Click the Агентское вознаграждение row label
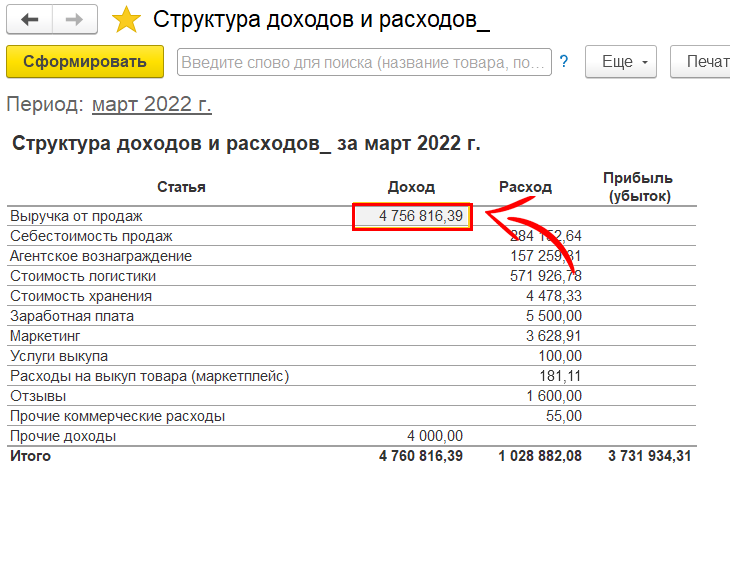730x580 pixels. [101, 256]
